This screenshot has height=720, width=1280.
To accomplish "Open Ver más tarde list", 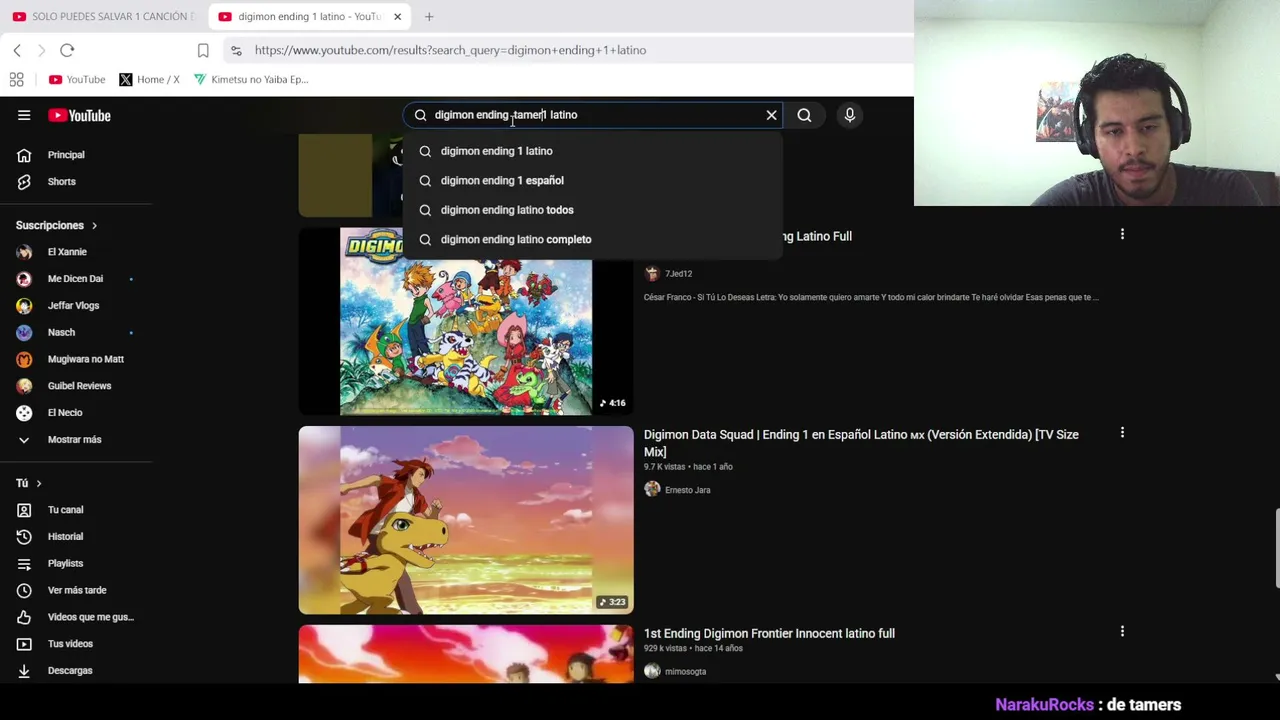I will [76, 591].
